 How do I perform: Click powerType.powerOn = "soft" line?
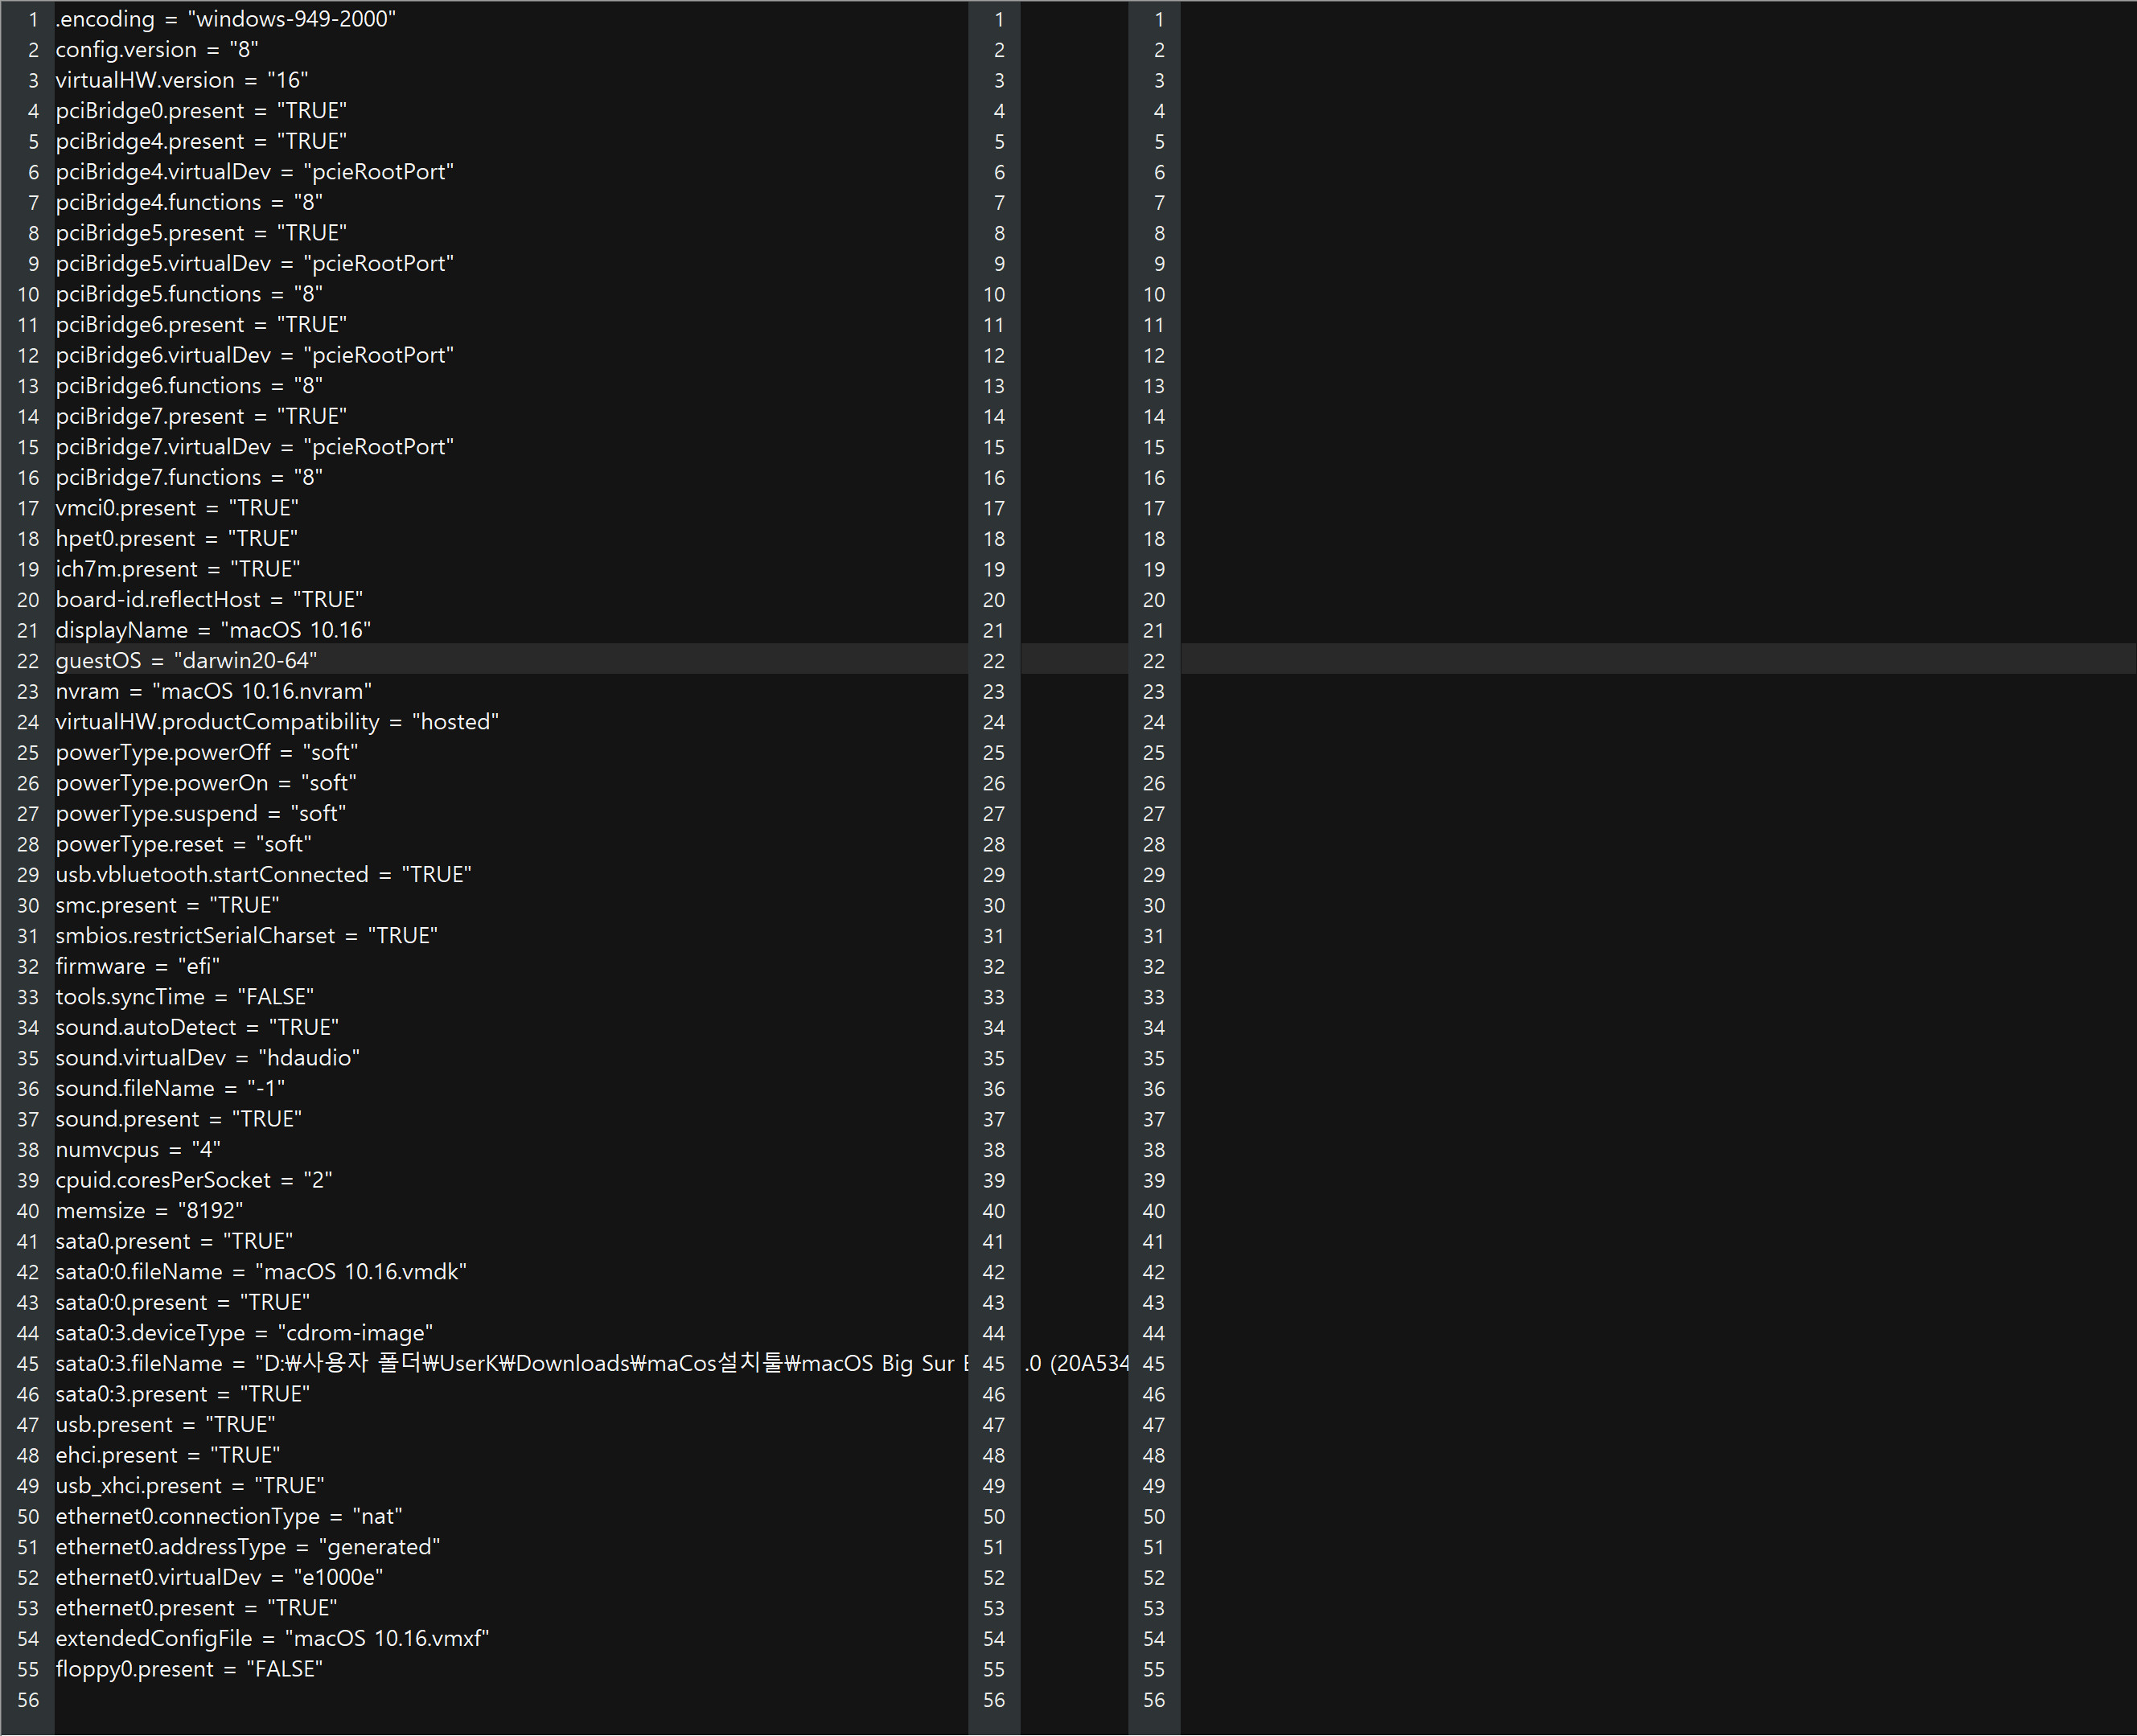(205, 783)
